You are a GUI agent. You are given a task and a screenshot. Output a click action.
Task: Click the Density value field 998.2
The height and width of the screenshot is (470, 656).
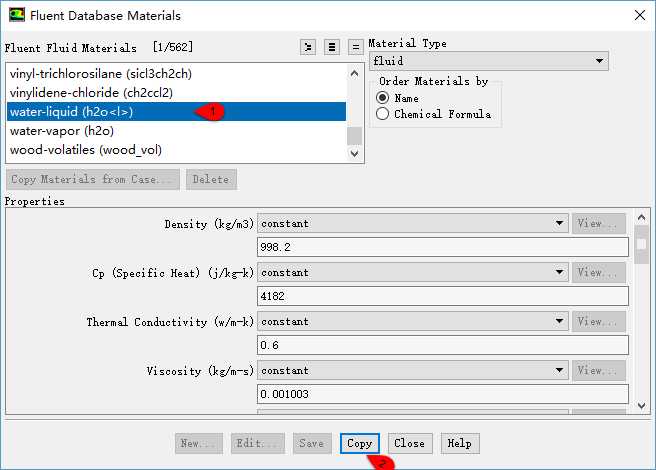point(443,247)
